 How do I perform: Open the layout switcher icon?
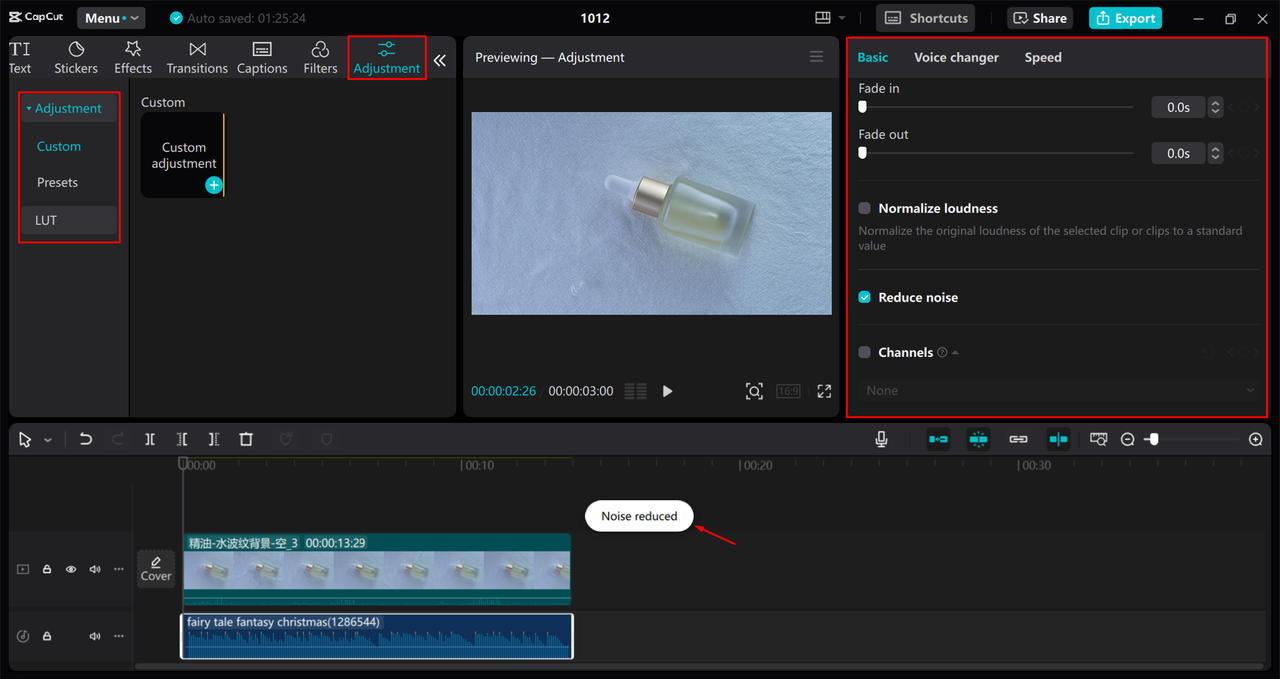[830, 18]
